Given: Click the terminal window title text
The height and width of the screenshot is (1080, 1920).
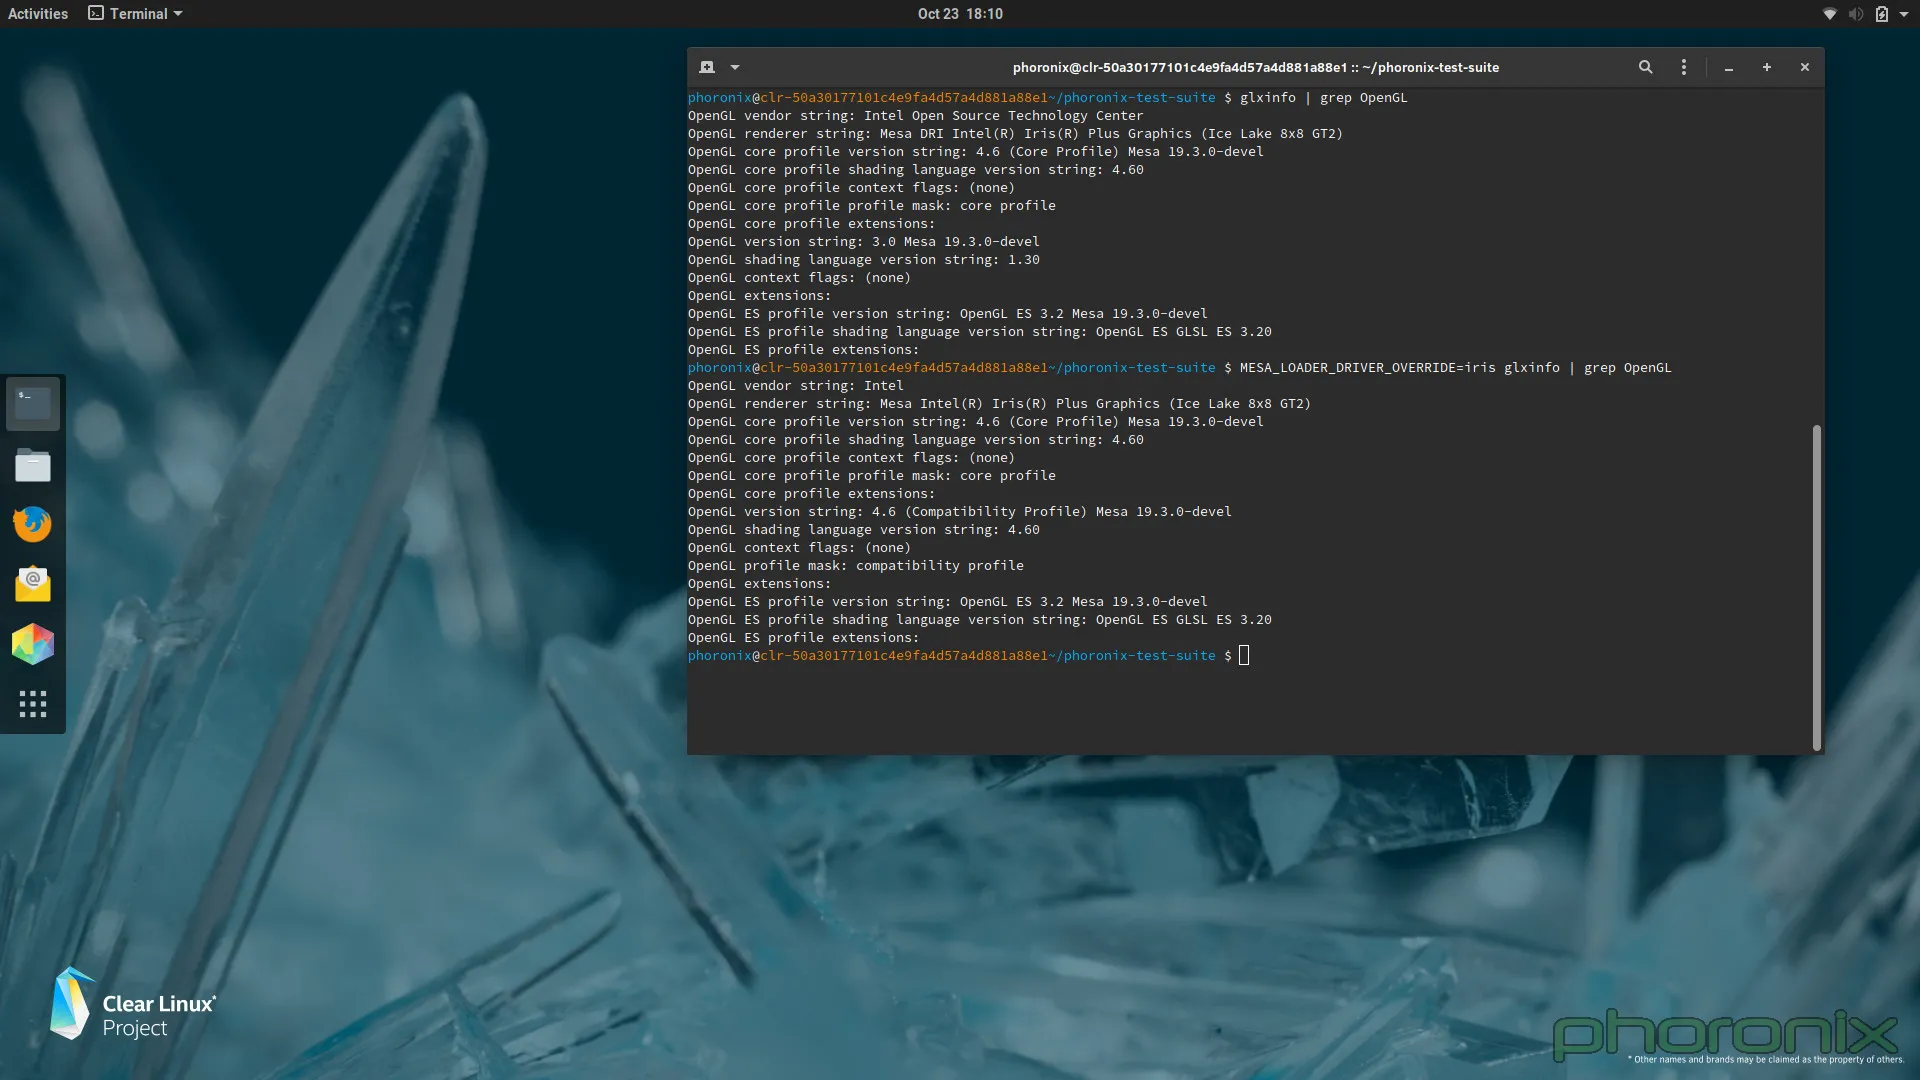Looking at the screenshot, I should click(x=1255, y=68).
